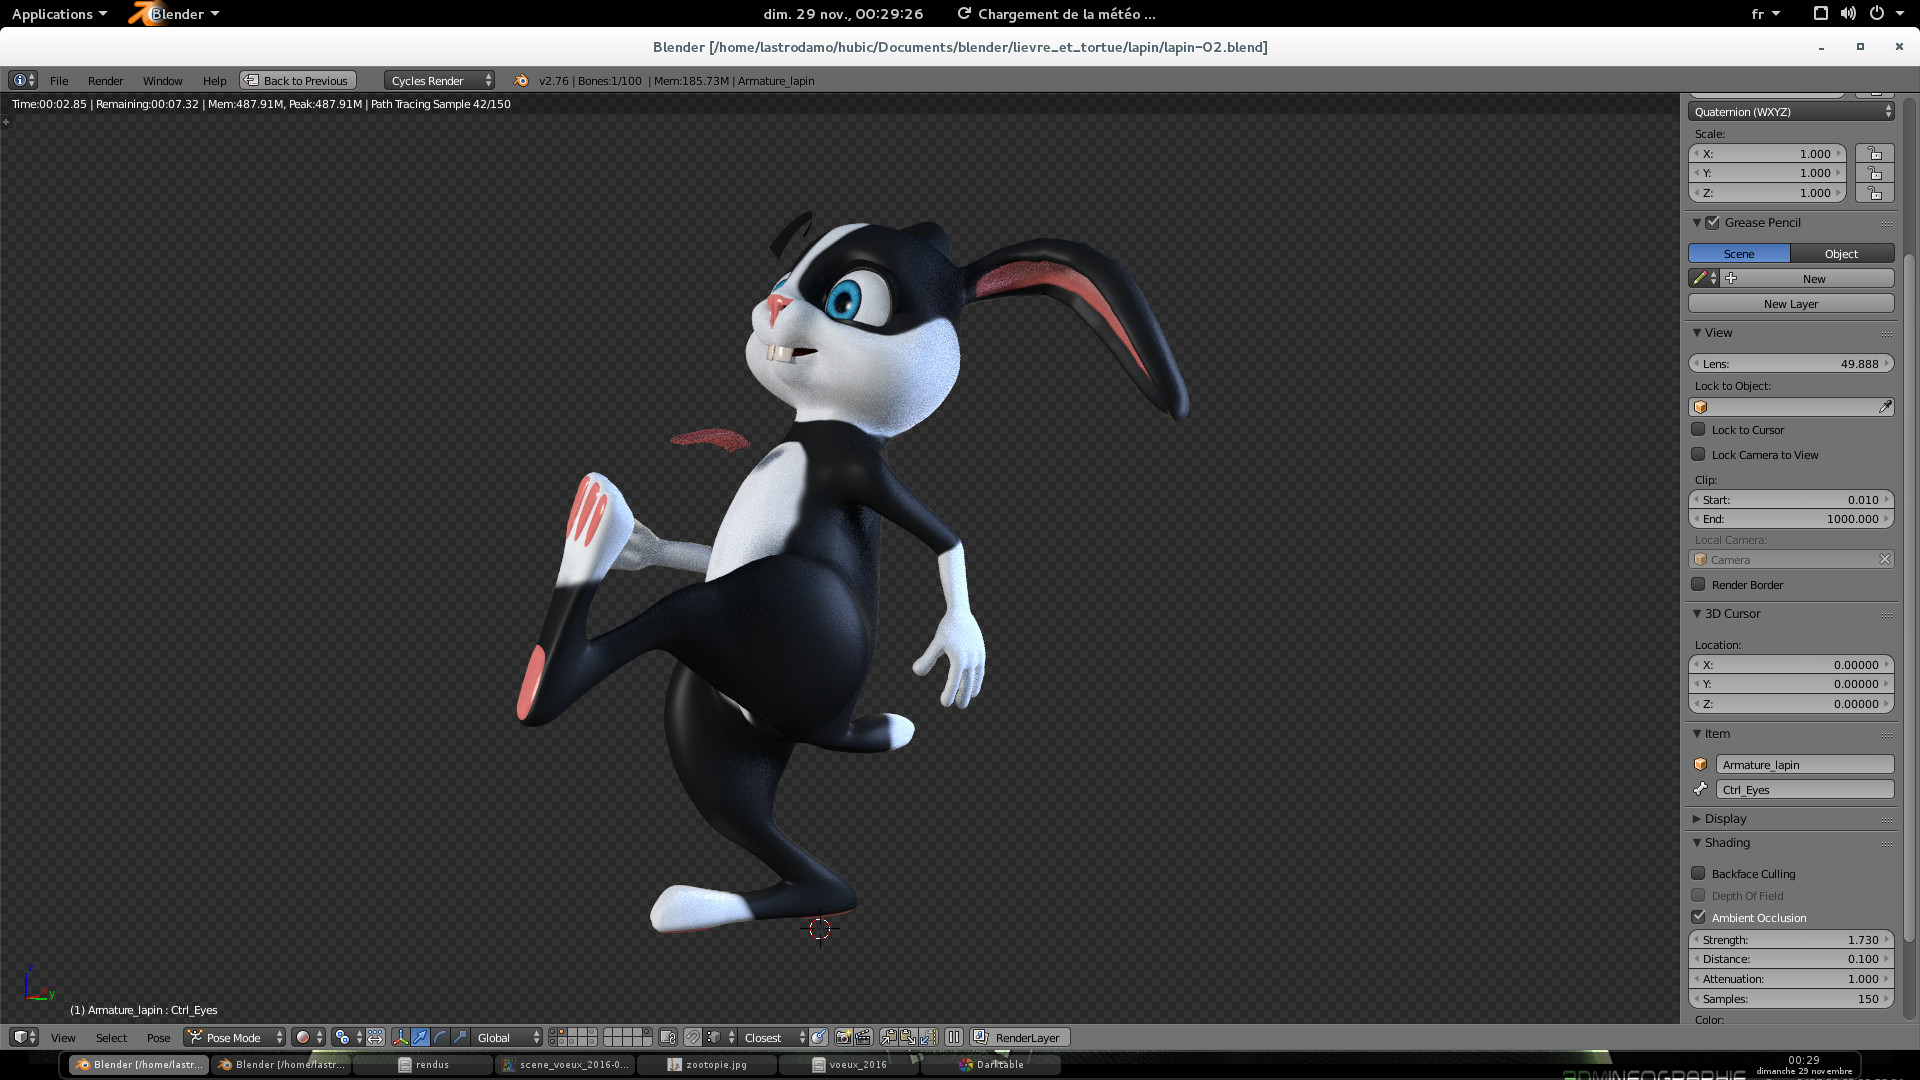Paste the X-flipped pose
The image size is (1920, 1080).
[928, 1037]
